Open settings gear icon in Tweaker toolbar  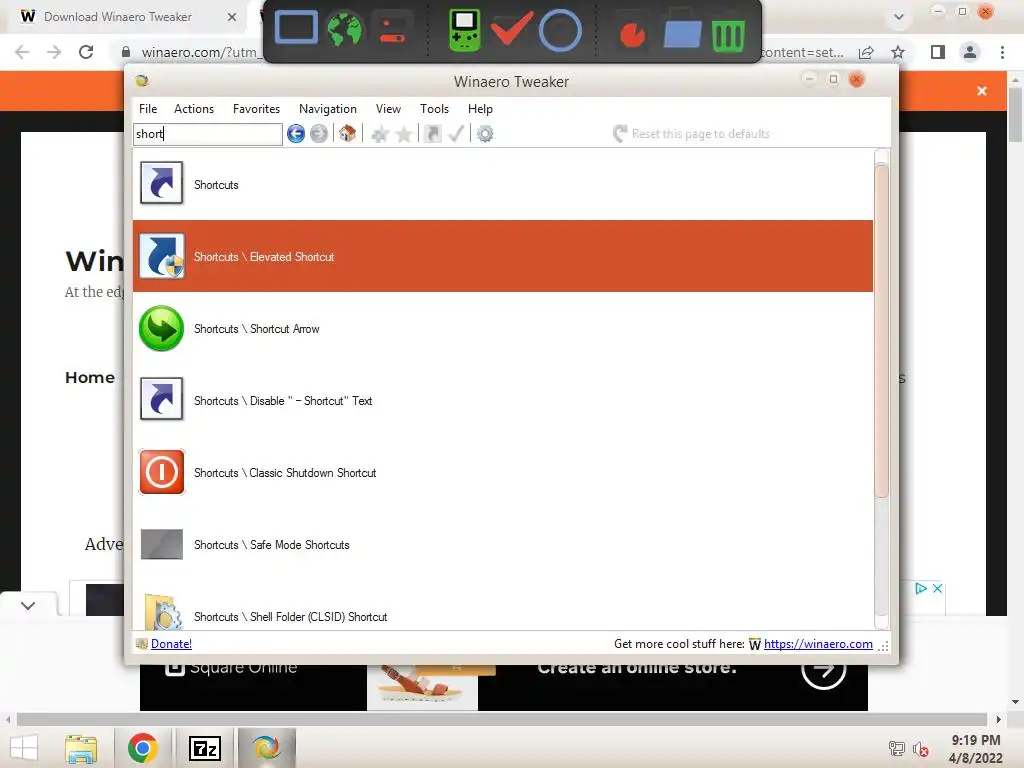[x=485, y=134]
